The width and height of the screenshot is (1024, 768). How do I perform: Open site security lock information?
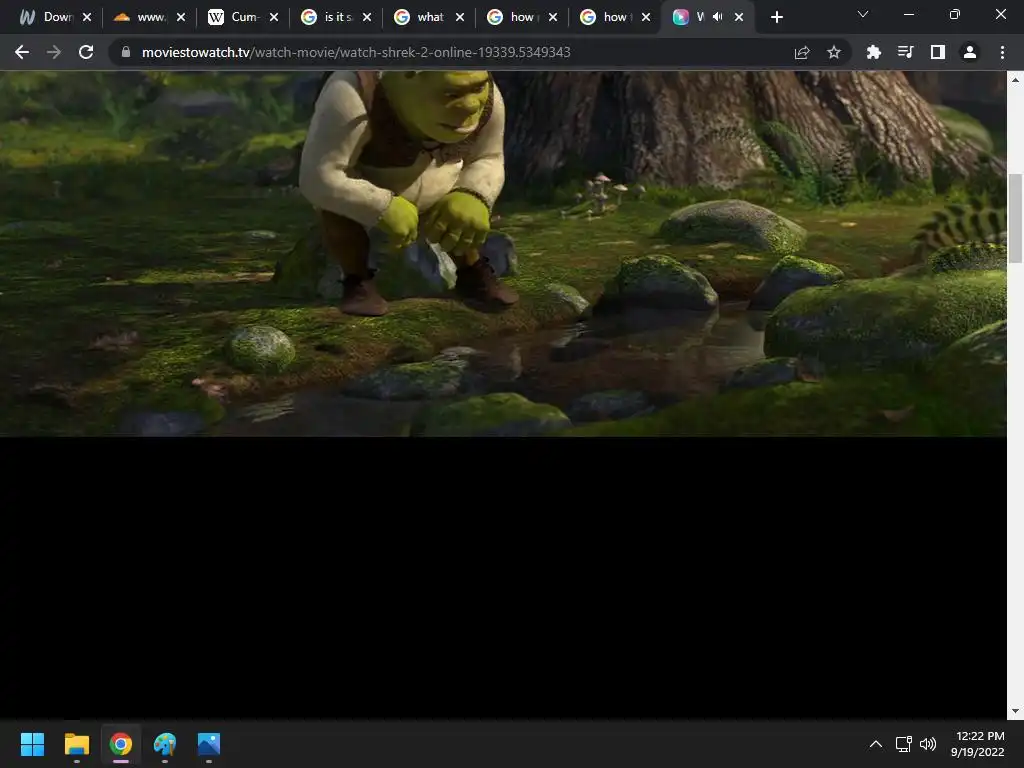(x=126, y=52)
